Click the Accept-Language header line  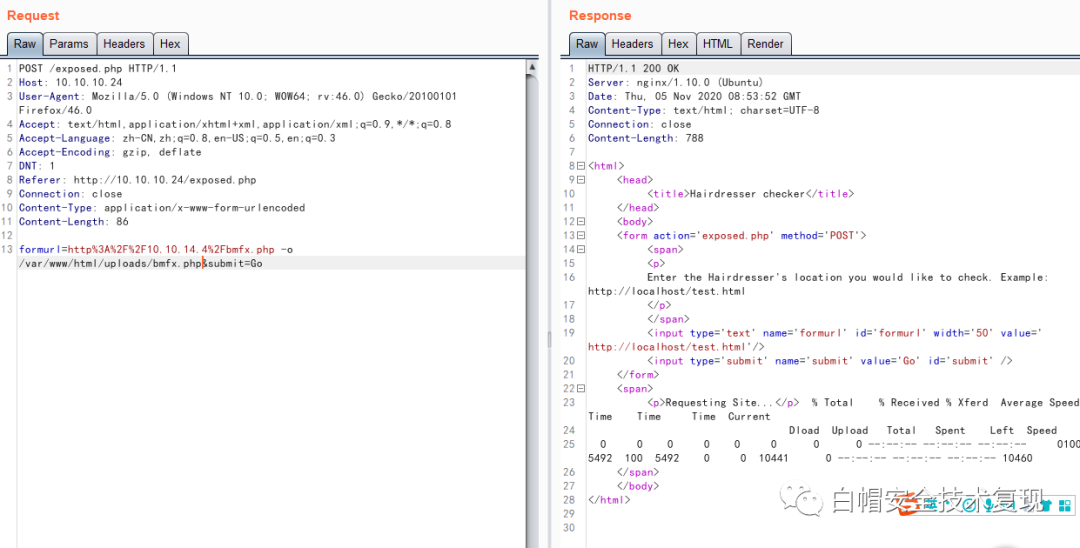click(177, 138)
